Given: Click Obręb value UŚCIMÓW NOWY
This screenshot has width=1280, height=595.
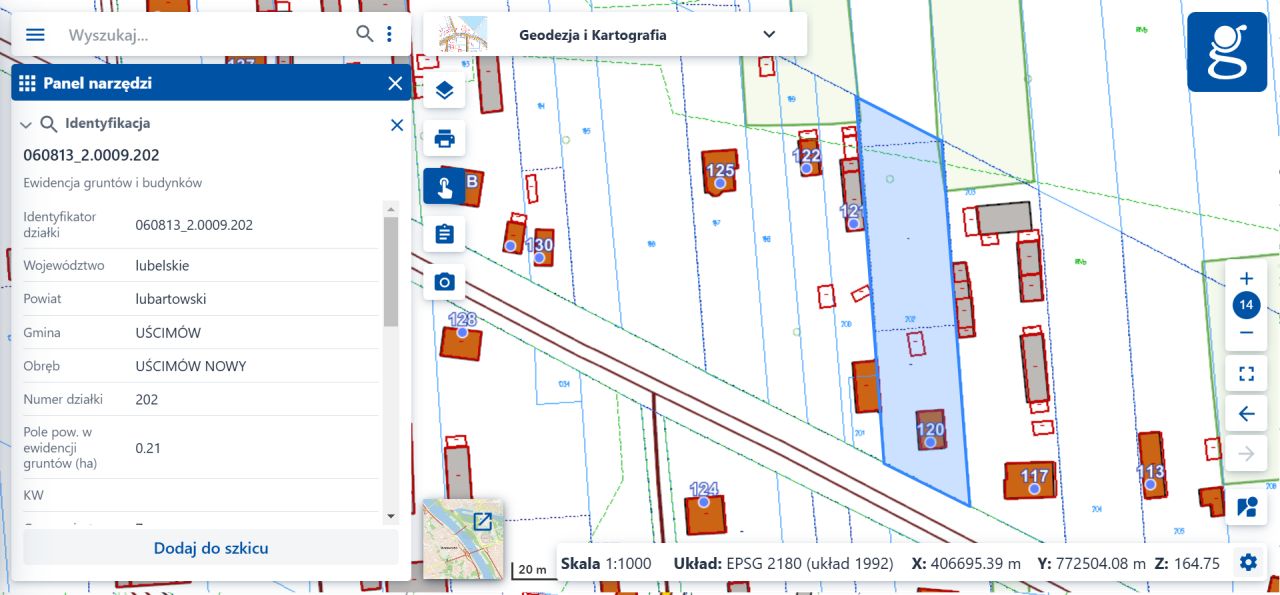Looking at the screenshot, I should pos(190,366).
